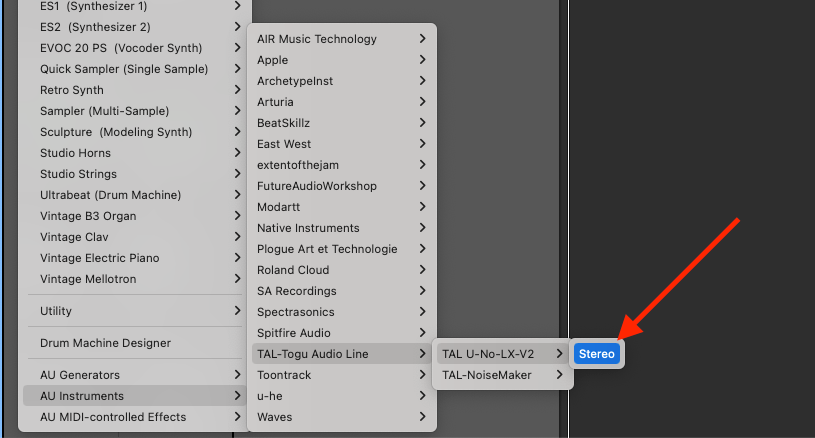Image resolution: width=815 pixels, height=438 pixels.
Task: Select extentofthejam vendor
Action: click(341, 165)
